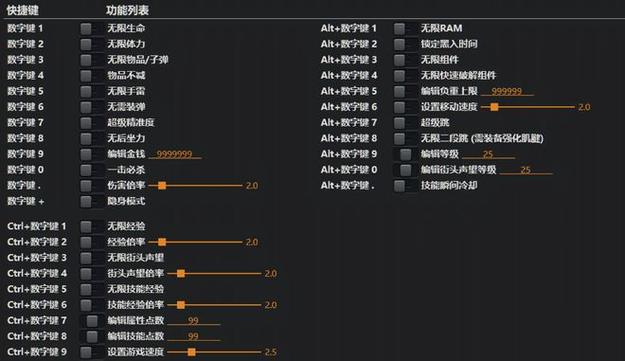
Task: Enable the 无限体力 option
Action: 91,44
